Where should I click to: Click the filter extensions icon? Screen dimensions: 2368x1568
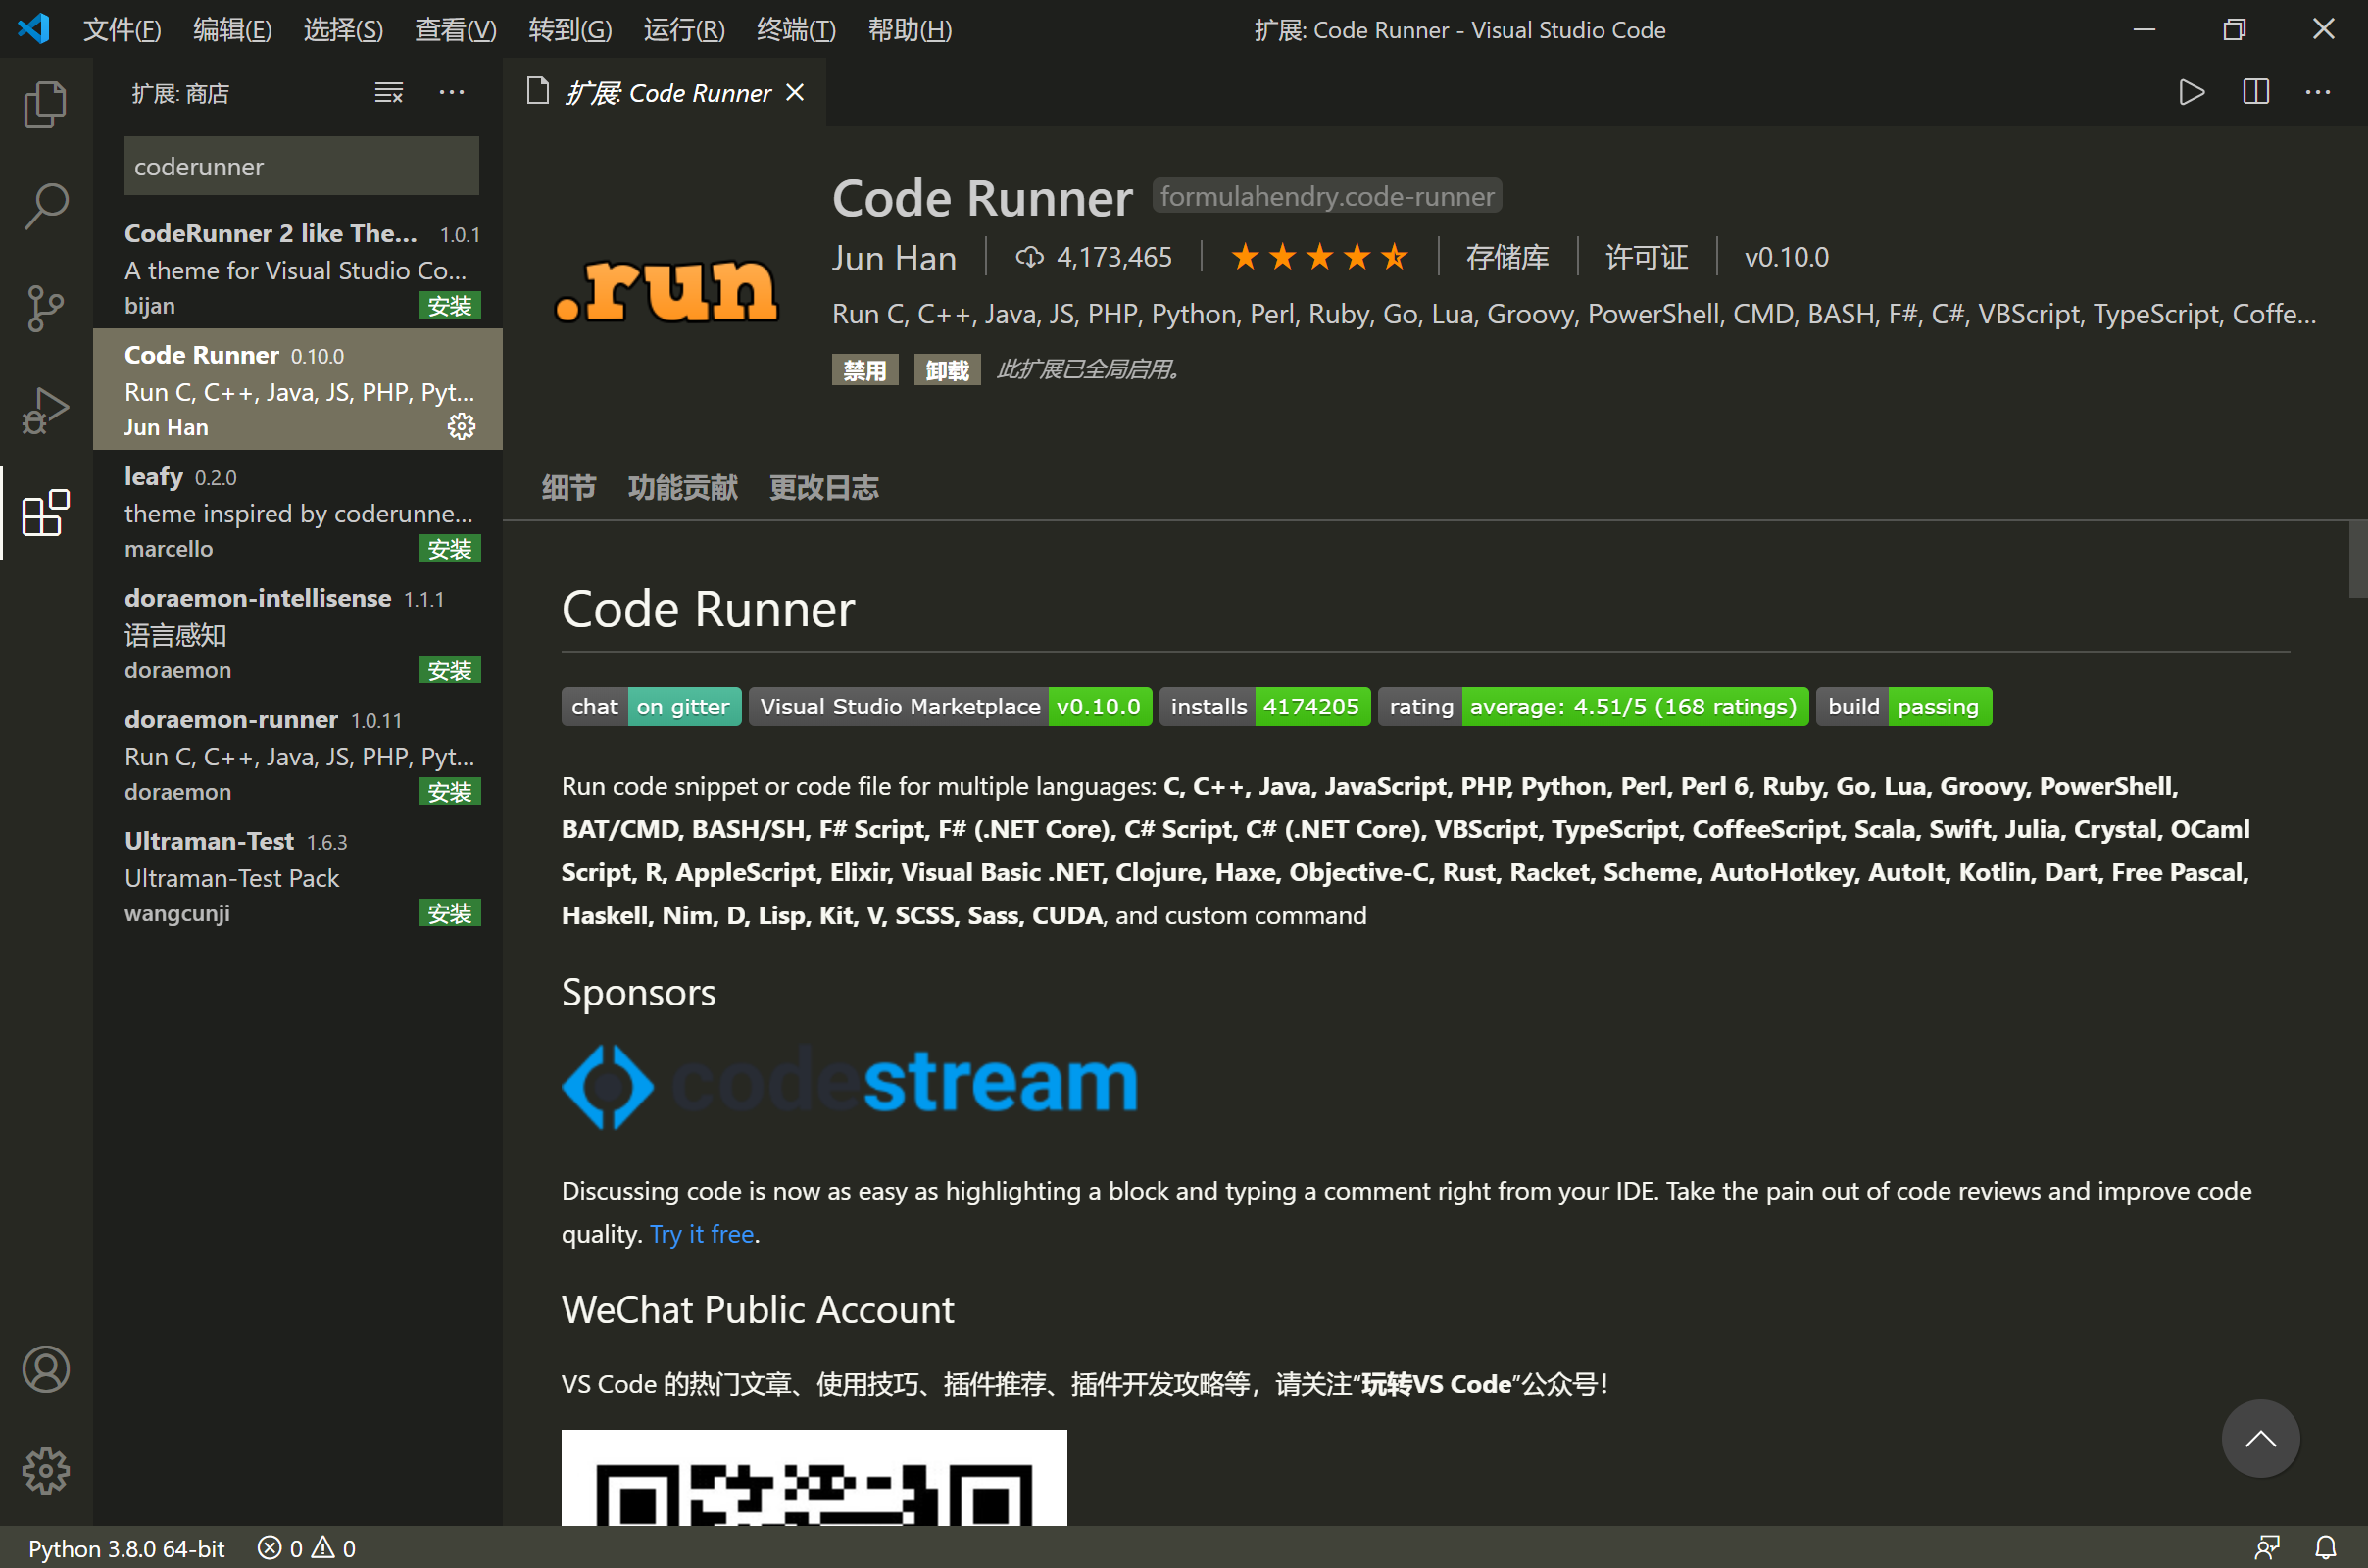389,92
